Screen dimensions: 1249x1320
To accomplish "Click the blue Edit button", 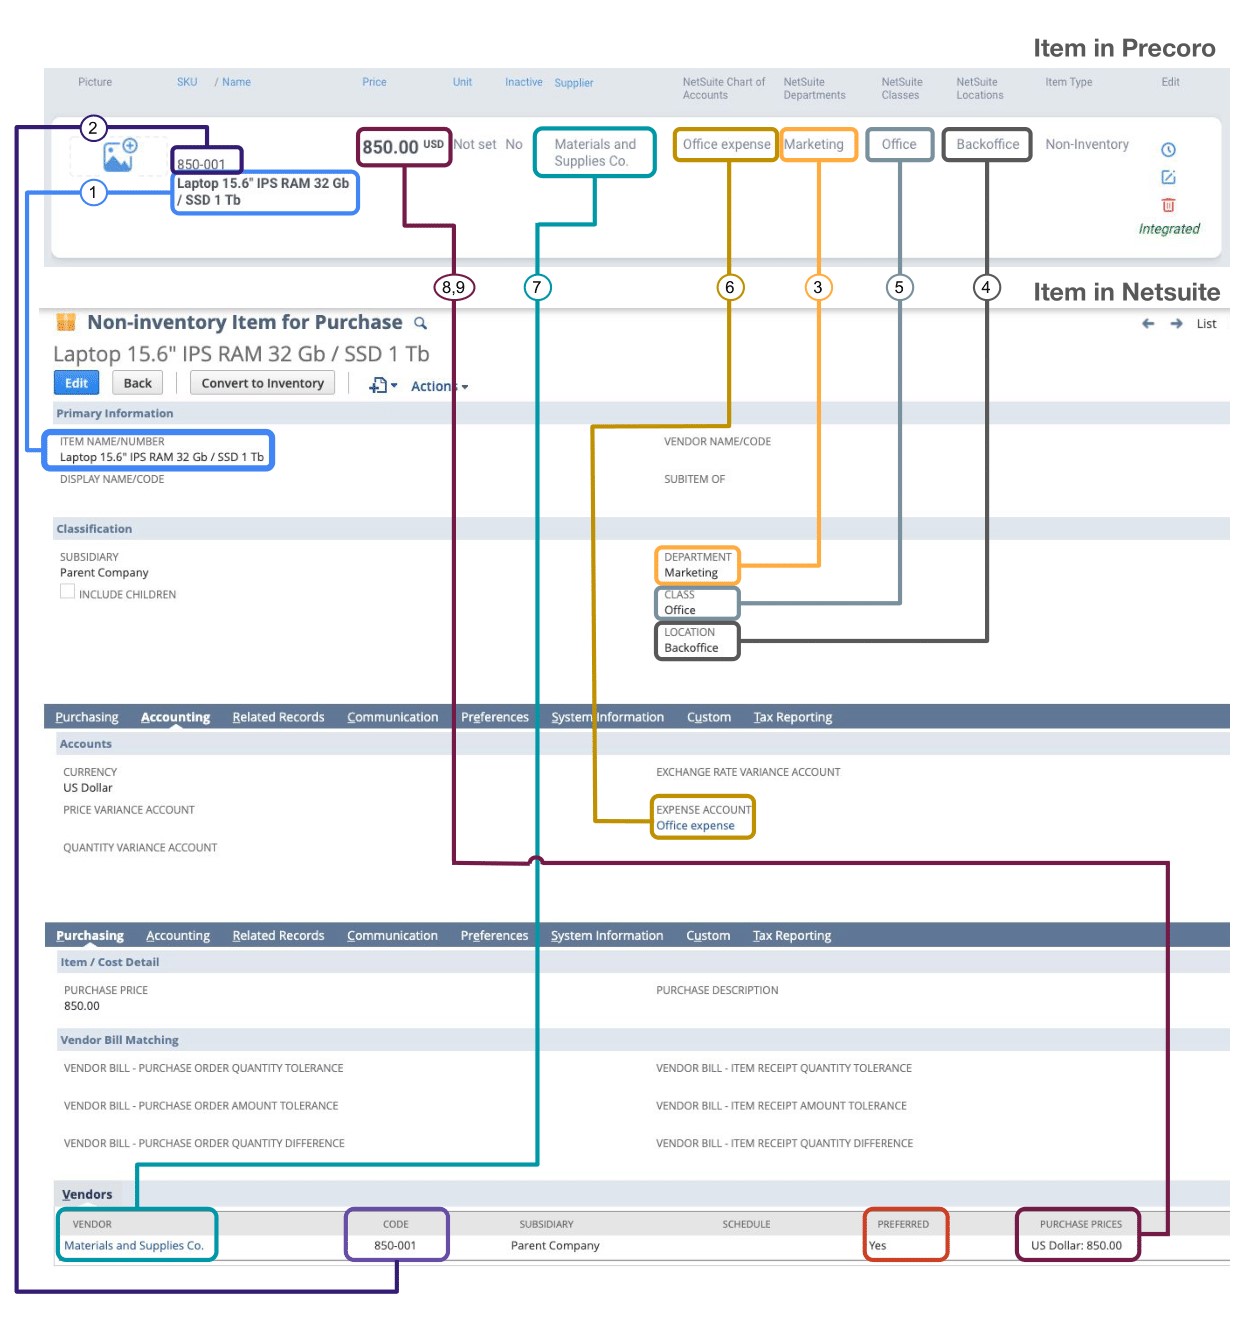I will pyautogui.click(x=76, y=383).
